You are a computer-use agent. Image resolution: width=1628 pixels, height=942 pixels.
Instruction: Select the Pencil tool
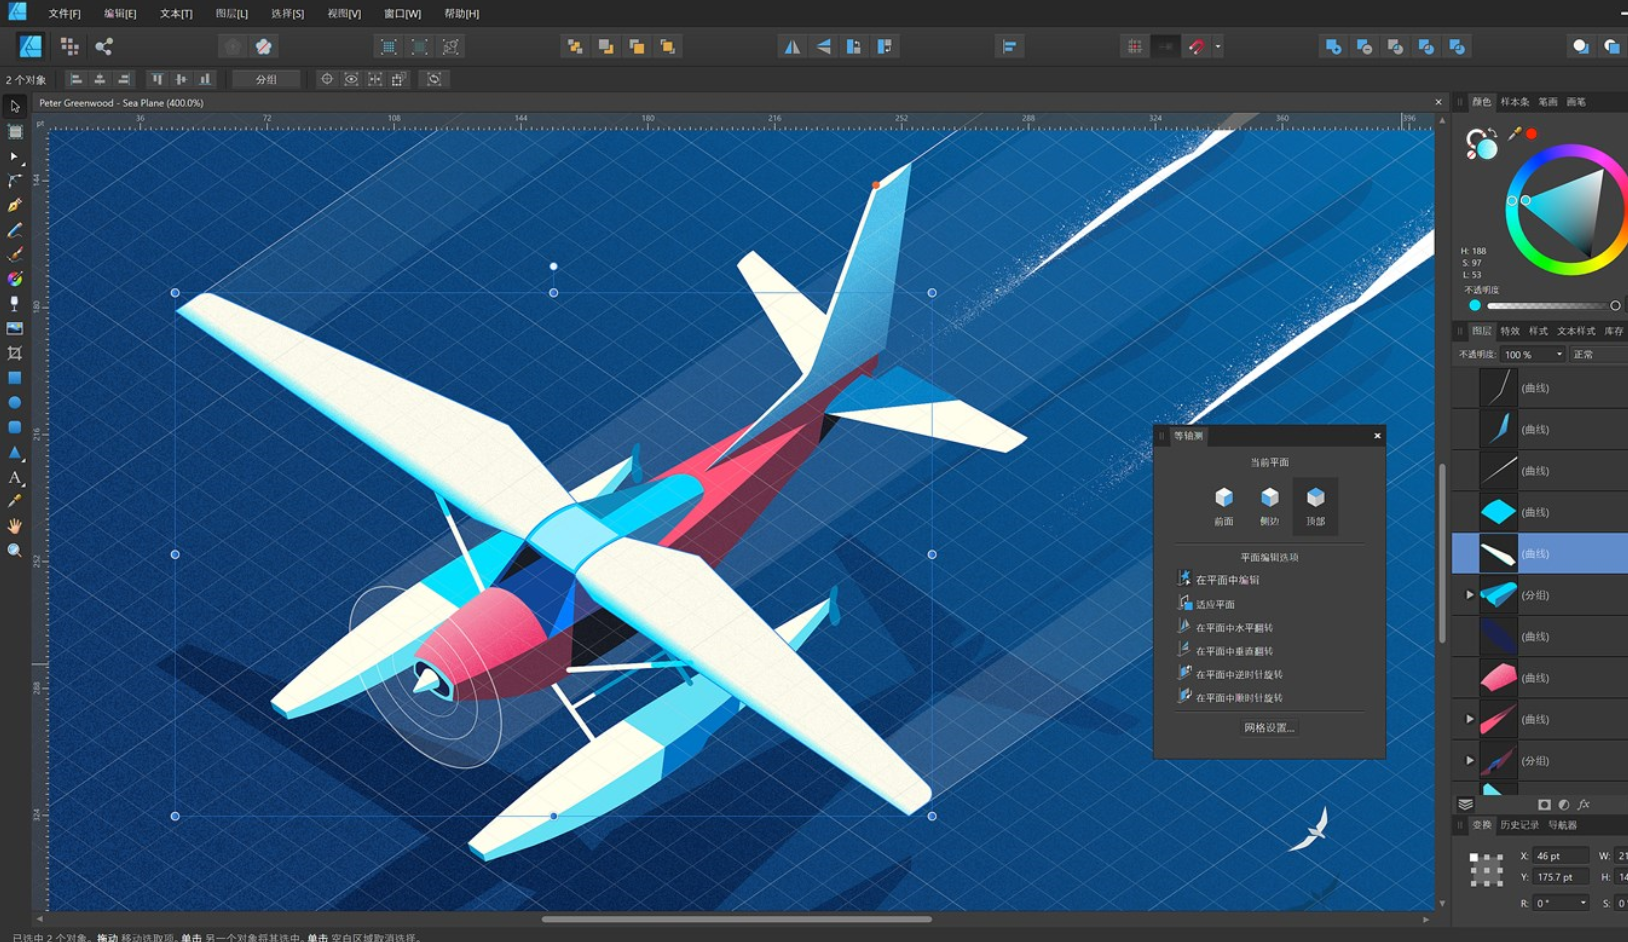[x=15, y=231]
